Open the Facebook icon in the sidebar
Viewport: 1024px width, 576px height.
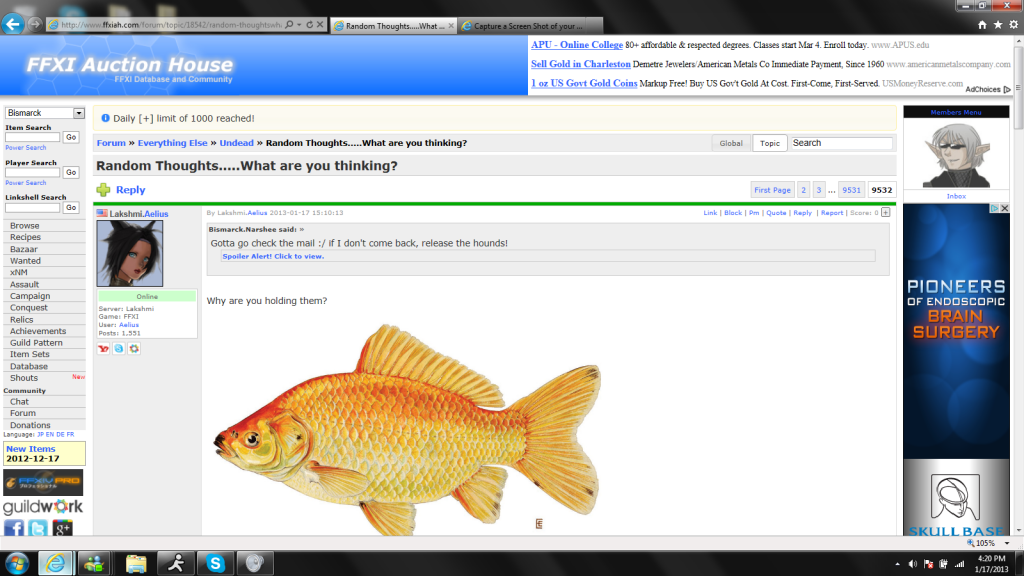click(x=14, y=527)
